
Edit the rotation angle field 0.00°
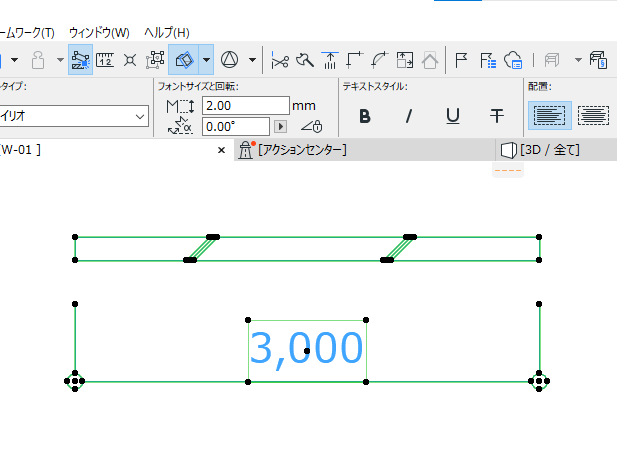point(236,127)
